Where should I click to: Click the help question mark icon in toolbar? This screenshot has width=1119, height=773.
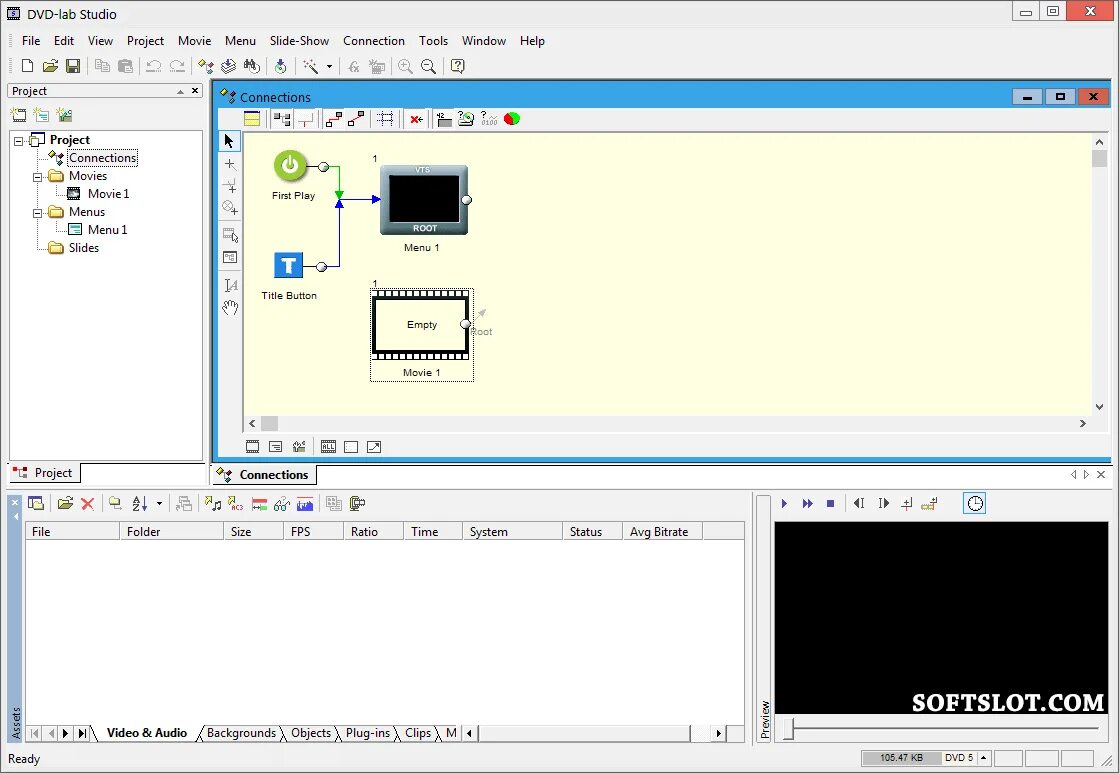pyautogui.click(x=457, y=66)
